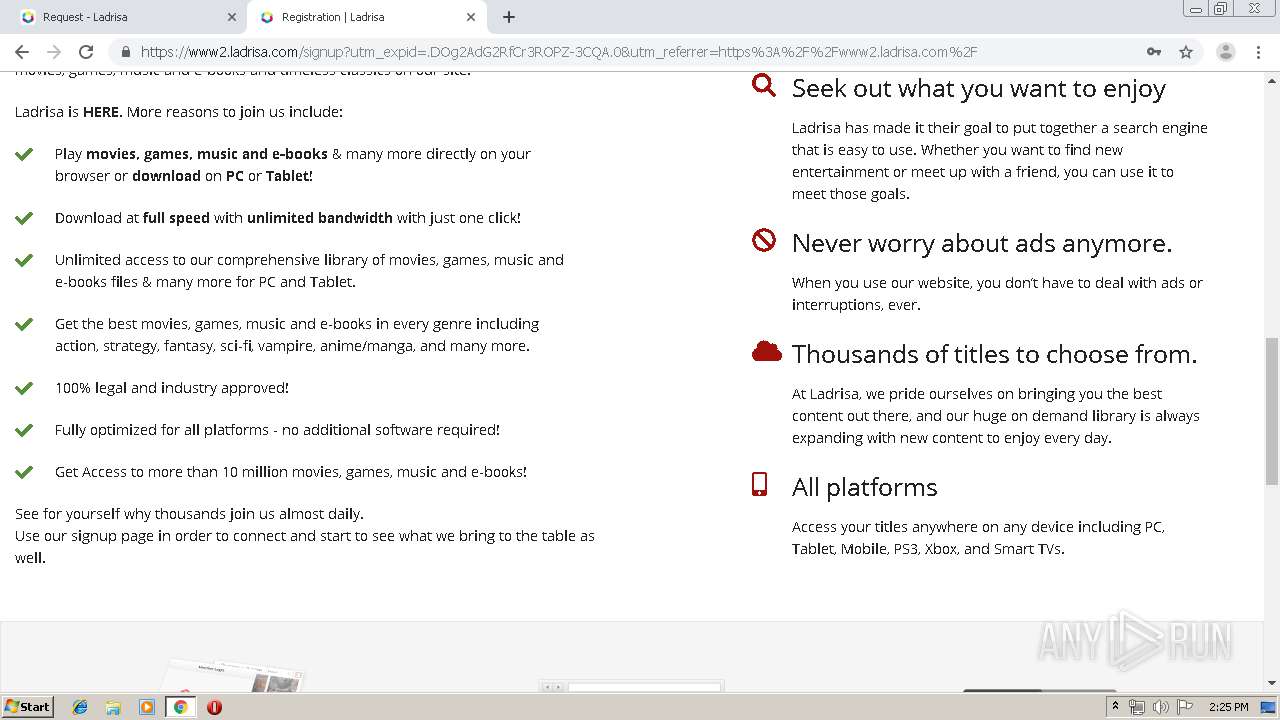Reload the current page
The image size is (1280, 720).
click(86, 52)
